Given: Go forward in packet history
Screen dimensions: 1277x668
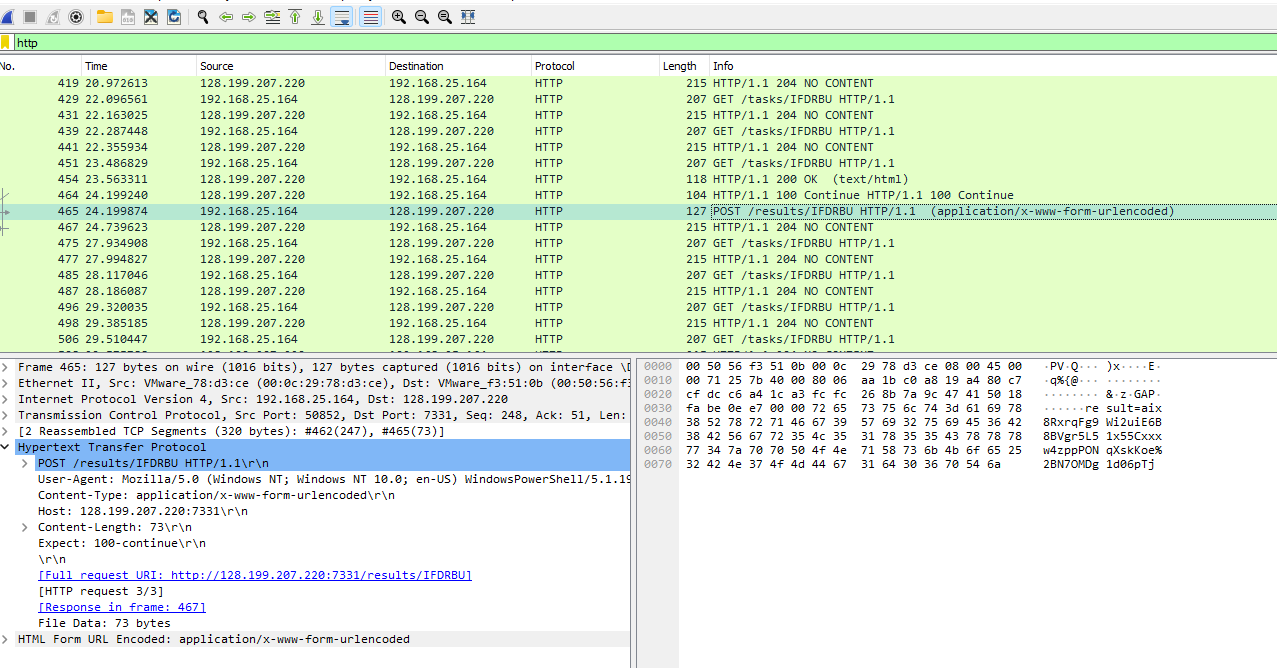Looking at the screenshot, I should pos(249,17).
